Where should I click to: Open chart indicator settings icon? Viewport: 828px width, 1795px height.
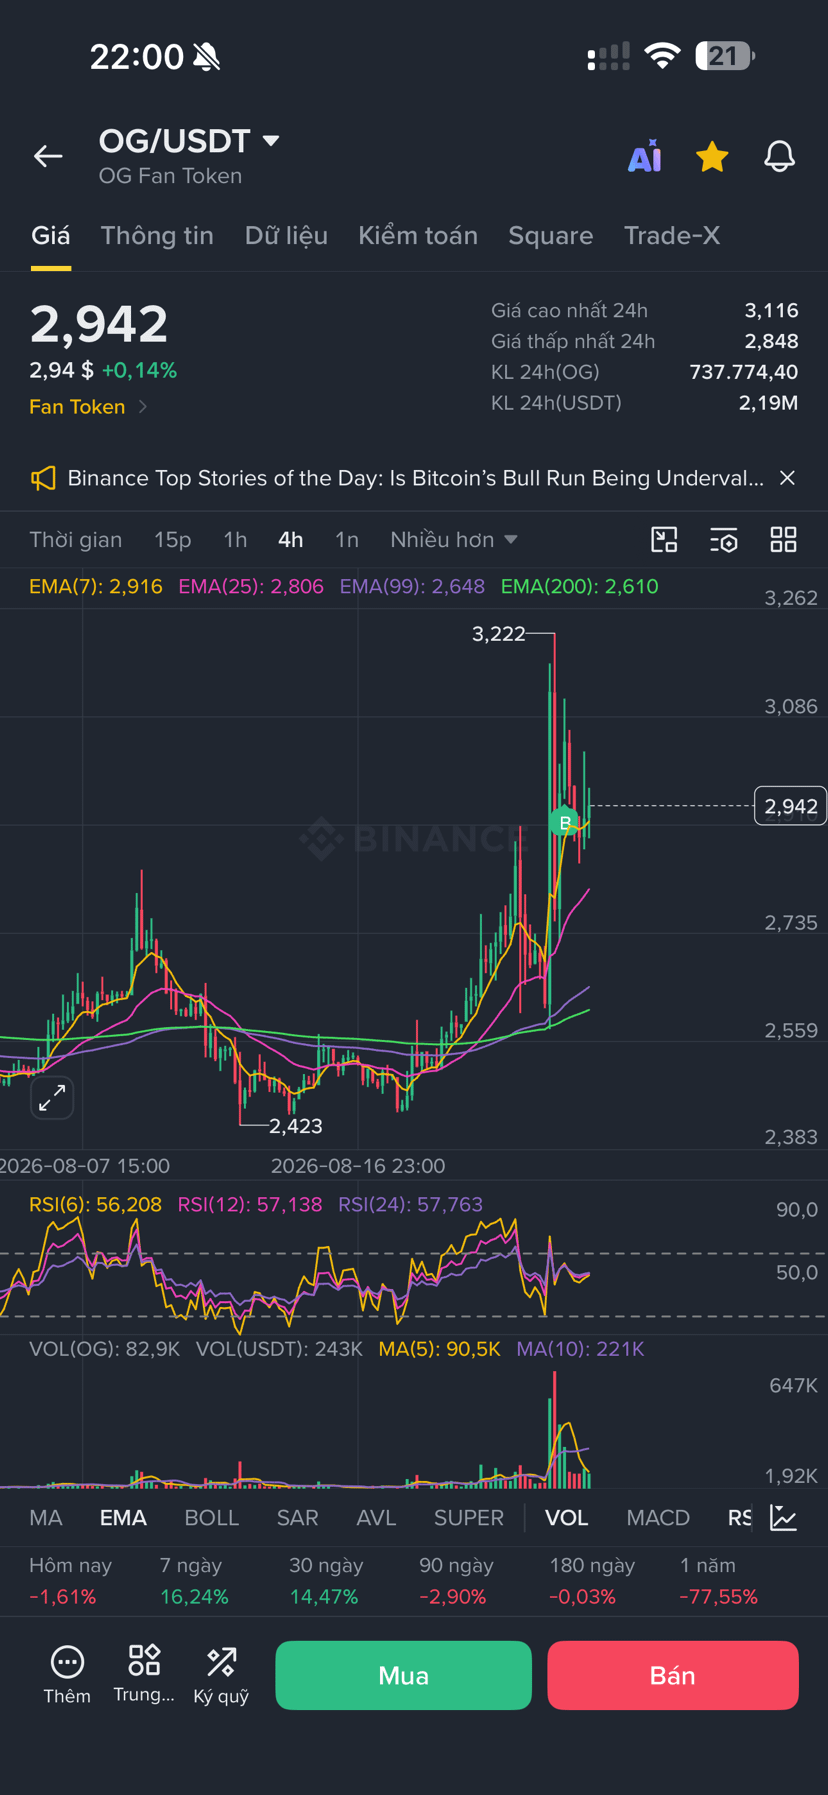click(x=724, y=540)
